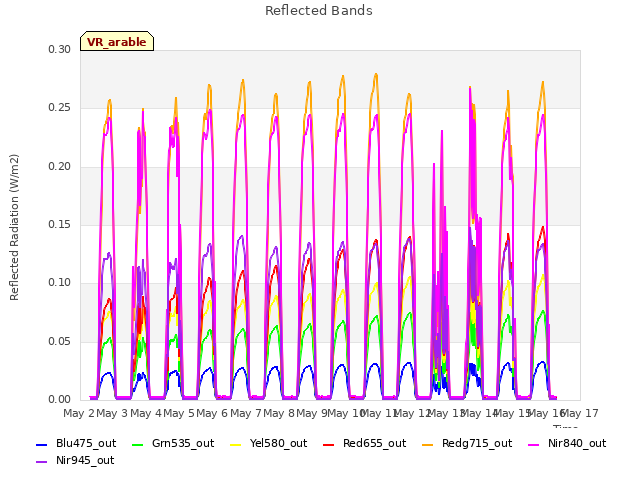Click the Yel580_out legend label
This screenshot has height=480, width=640.
pyautogui.click(x=278, y=443)
